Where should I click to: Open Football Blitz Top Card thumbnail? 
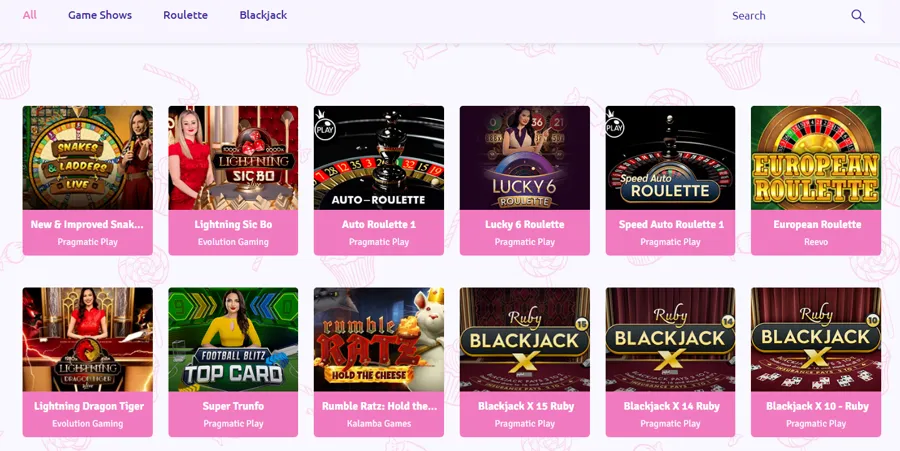point(233,340)
